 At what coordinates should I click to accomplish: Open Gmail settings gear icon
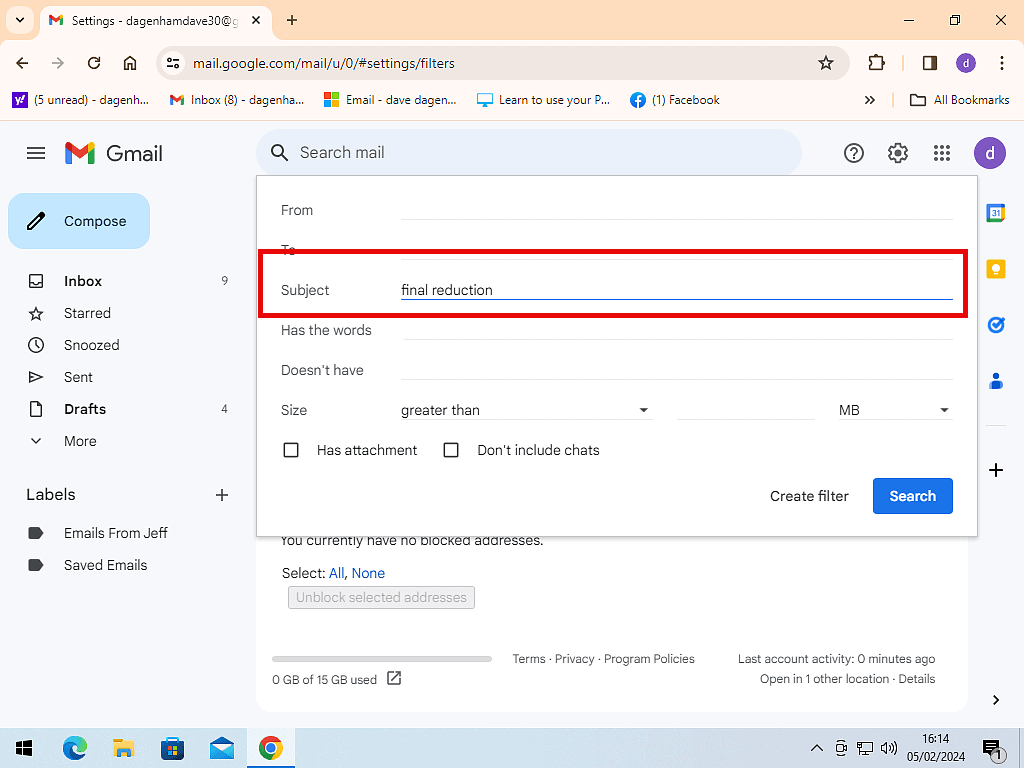[898, 153]
